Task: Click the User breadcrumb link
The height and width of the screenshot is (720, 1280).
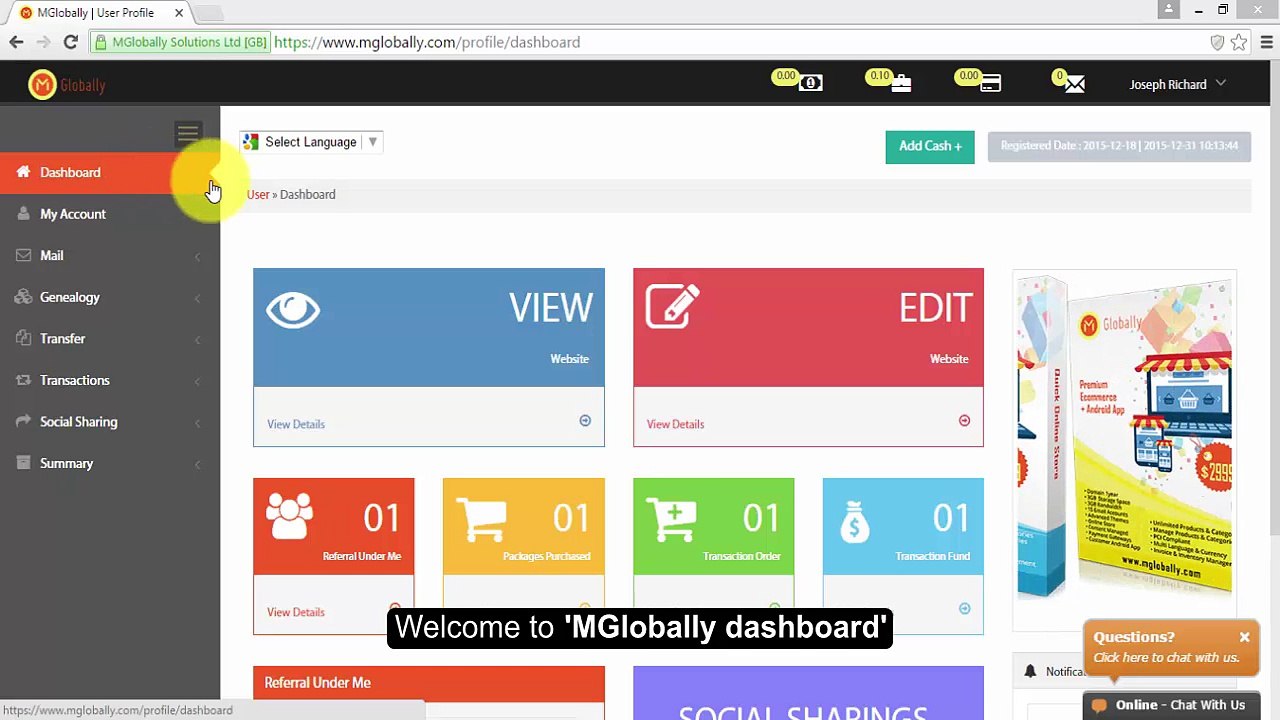Action: (258, 194)
